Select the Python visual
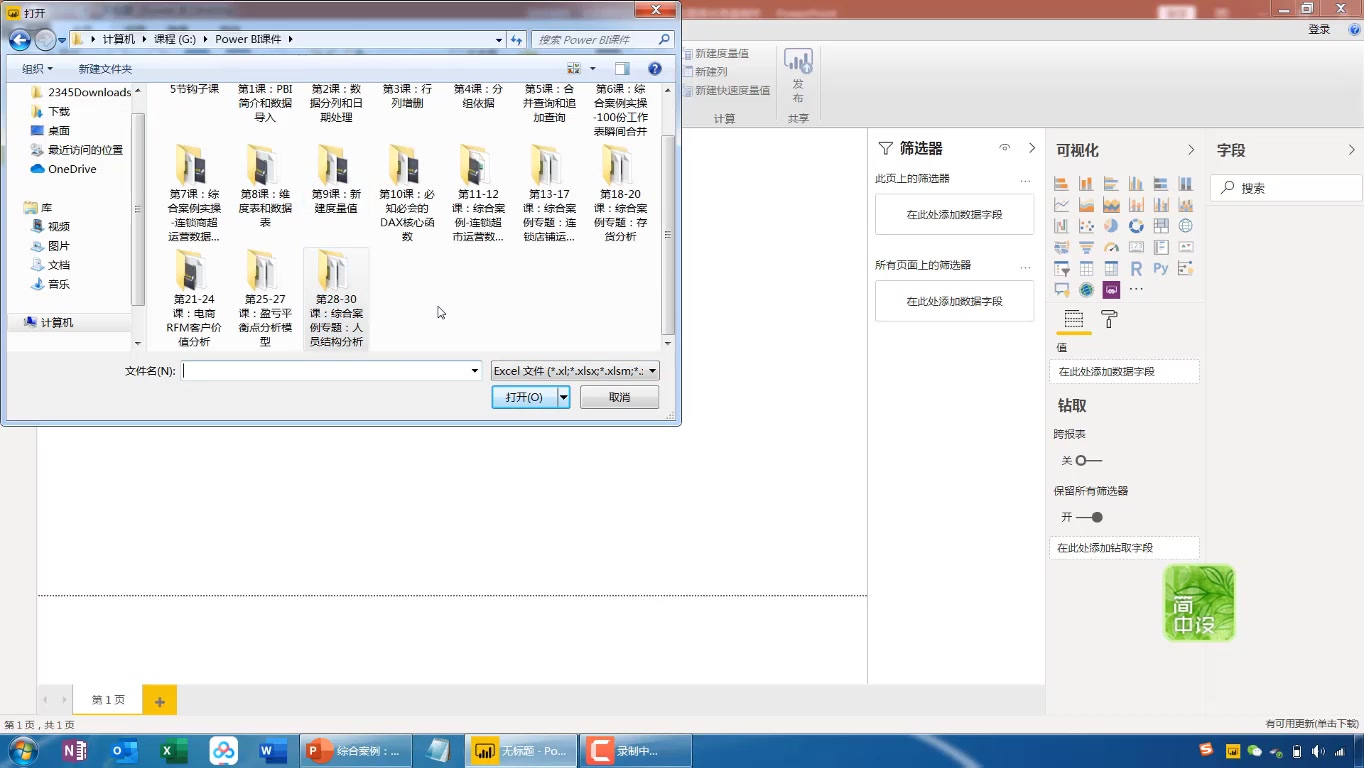This screenshot has height=768, width=1364. pyautogui.click(x=1161, y=268)
